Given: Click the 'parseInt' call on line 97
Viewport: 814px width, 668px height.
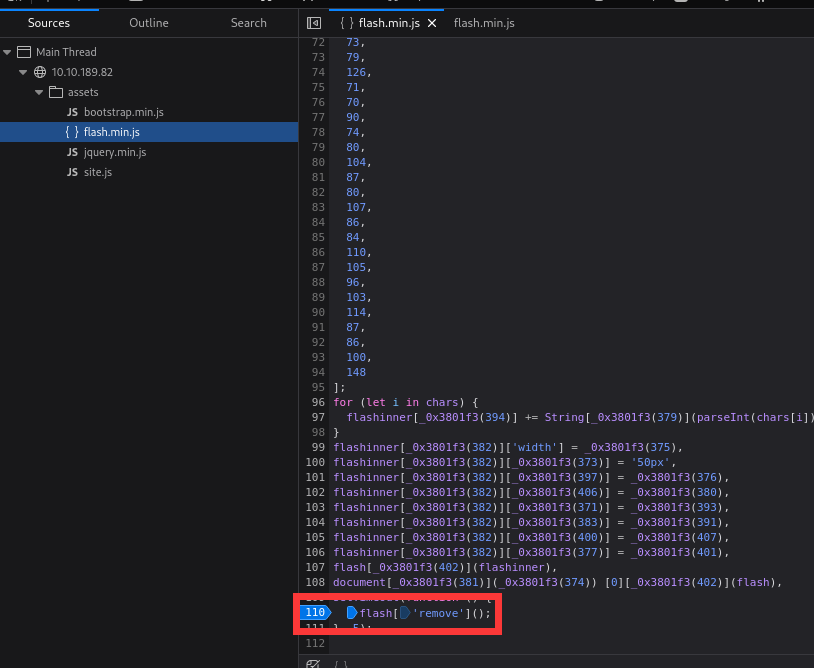Looking at the screenshot, I should (x=723, y=417).
